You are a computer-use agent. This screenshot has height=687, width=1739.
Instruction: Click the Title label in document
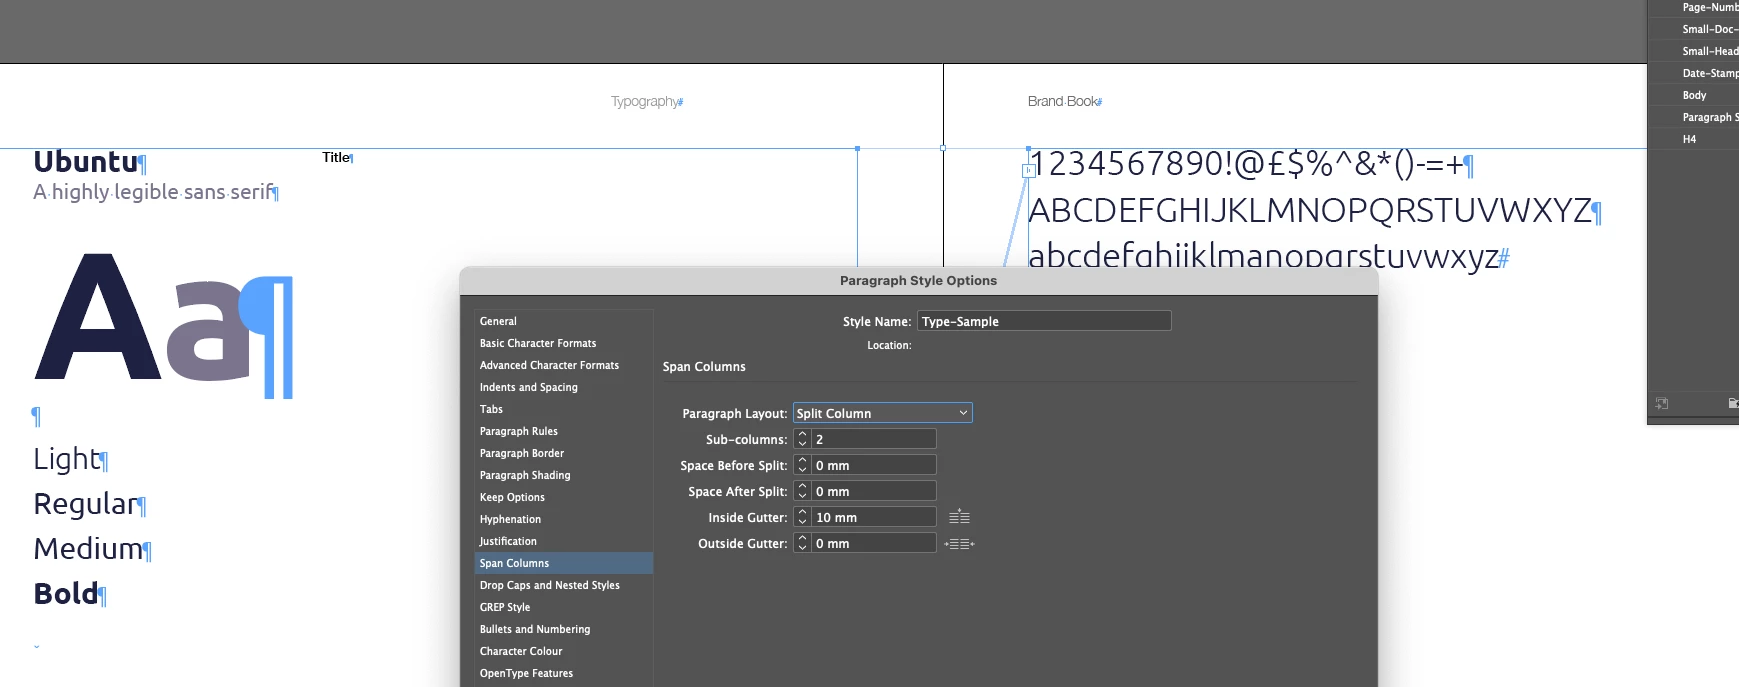coord(336,157)
